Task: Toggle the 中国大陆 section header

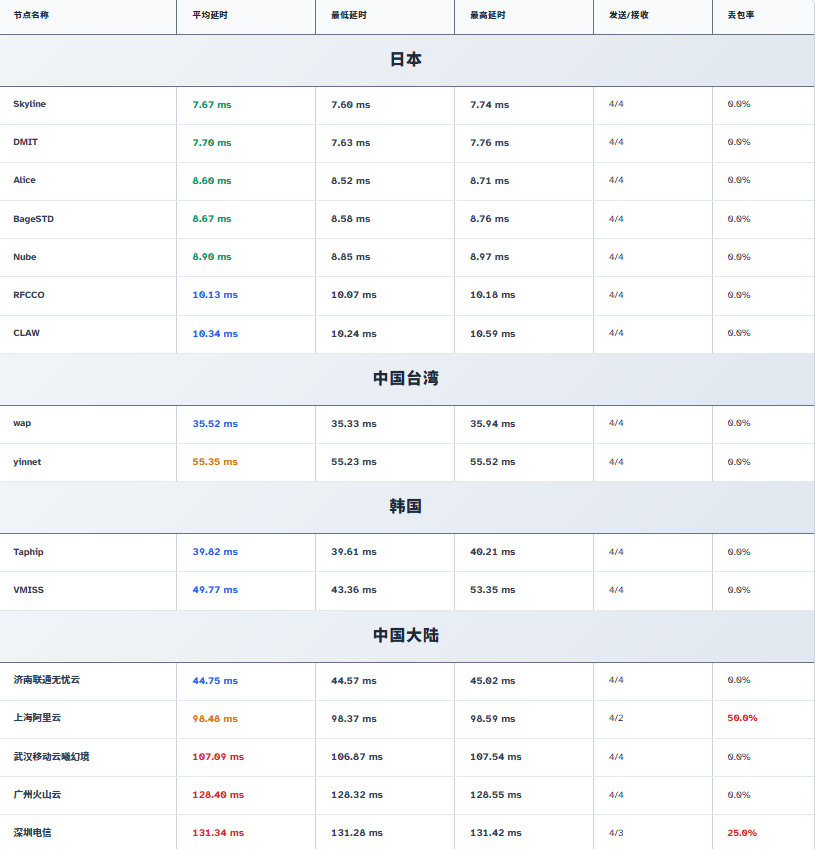Action: (x=406, y=636)
